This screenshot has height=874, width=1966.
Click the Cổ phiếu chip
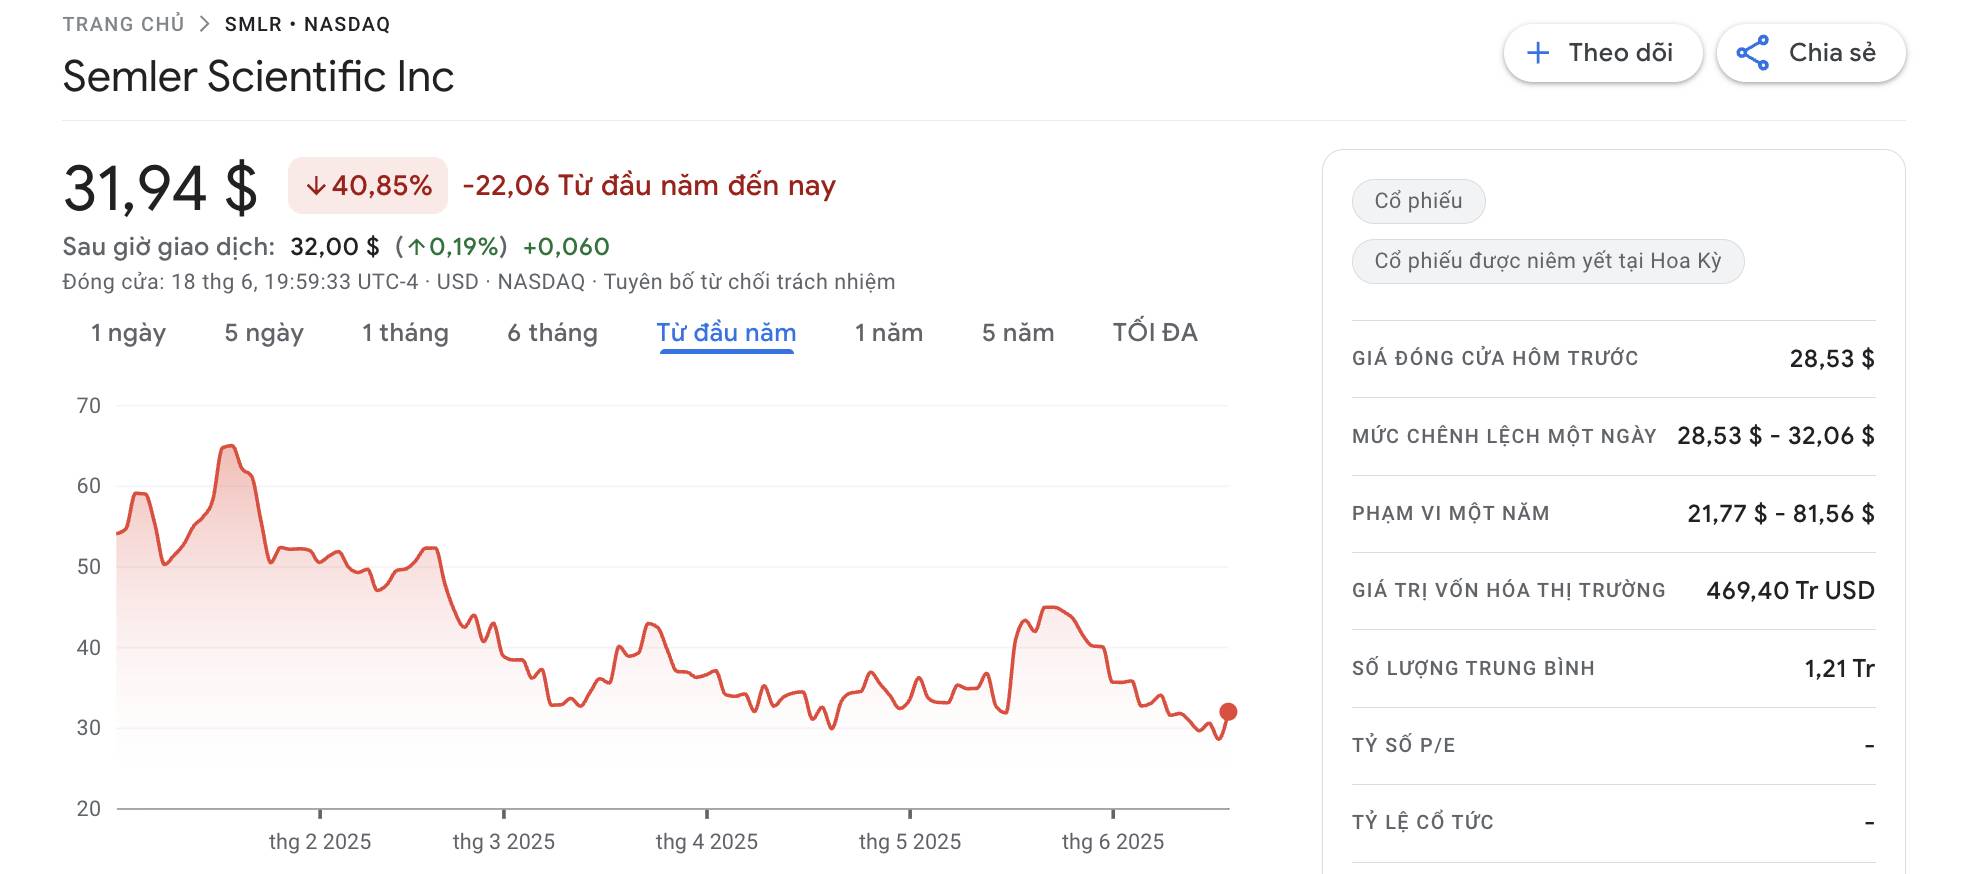pos(1418,201)
